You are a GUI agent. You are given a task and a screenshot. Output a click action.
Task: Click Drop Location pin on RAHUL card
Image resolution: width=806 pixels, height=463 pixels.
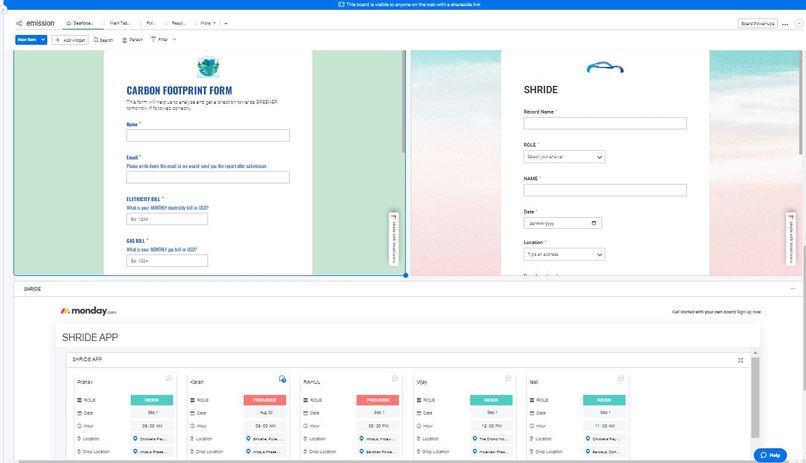[361, 452]
